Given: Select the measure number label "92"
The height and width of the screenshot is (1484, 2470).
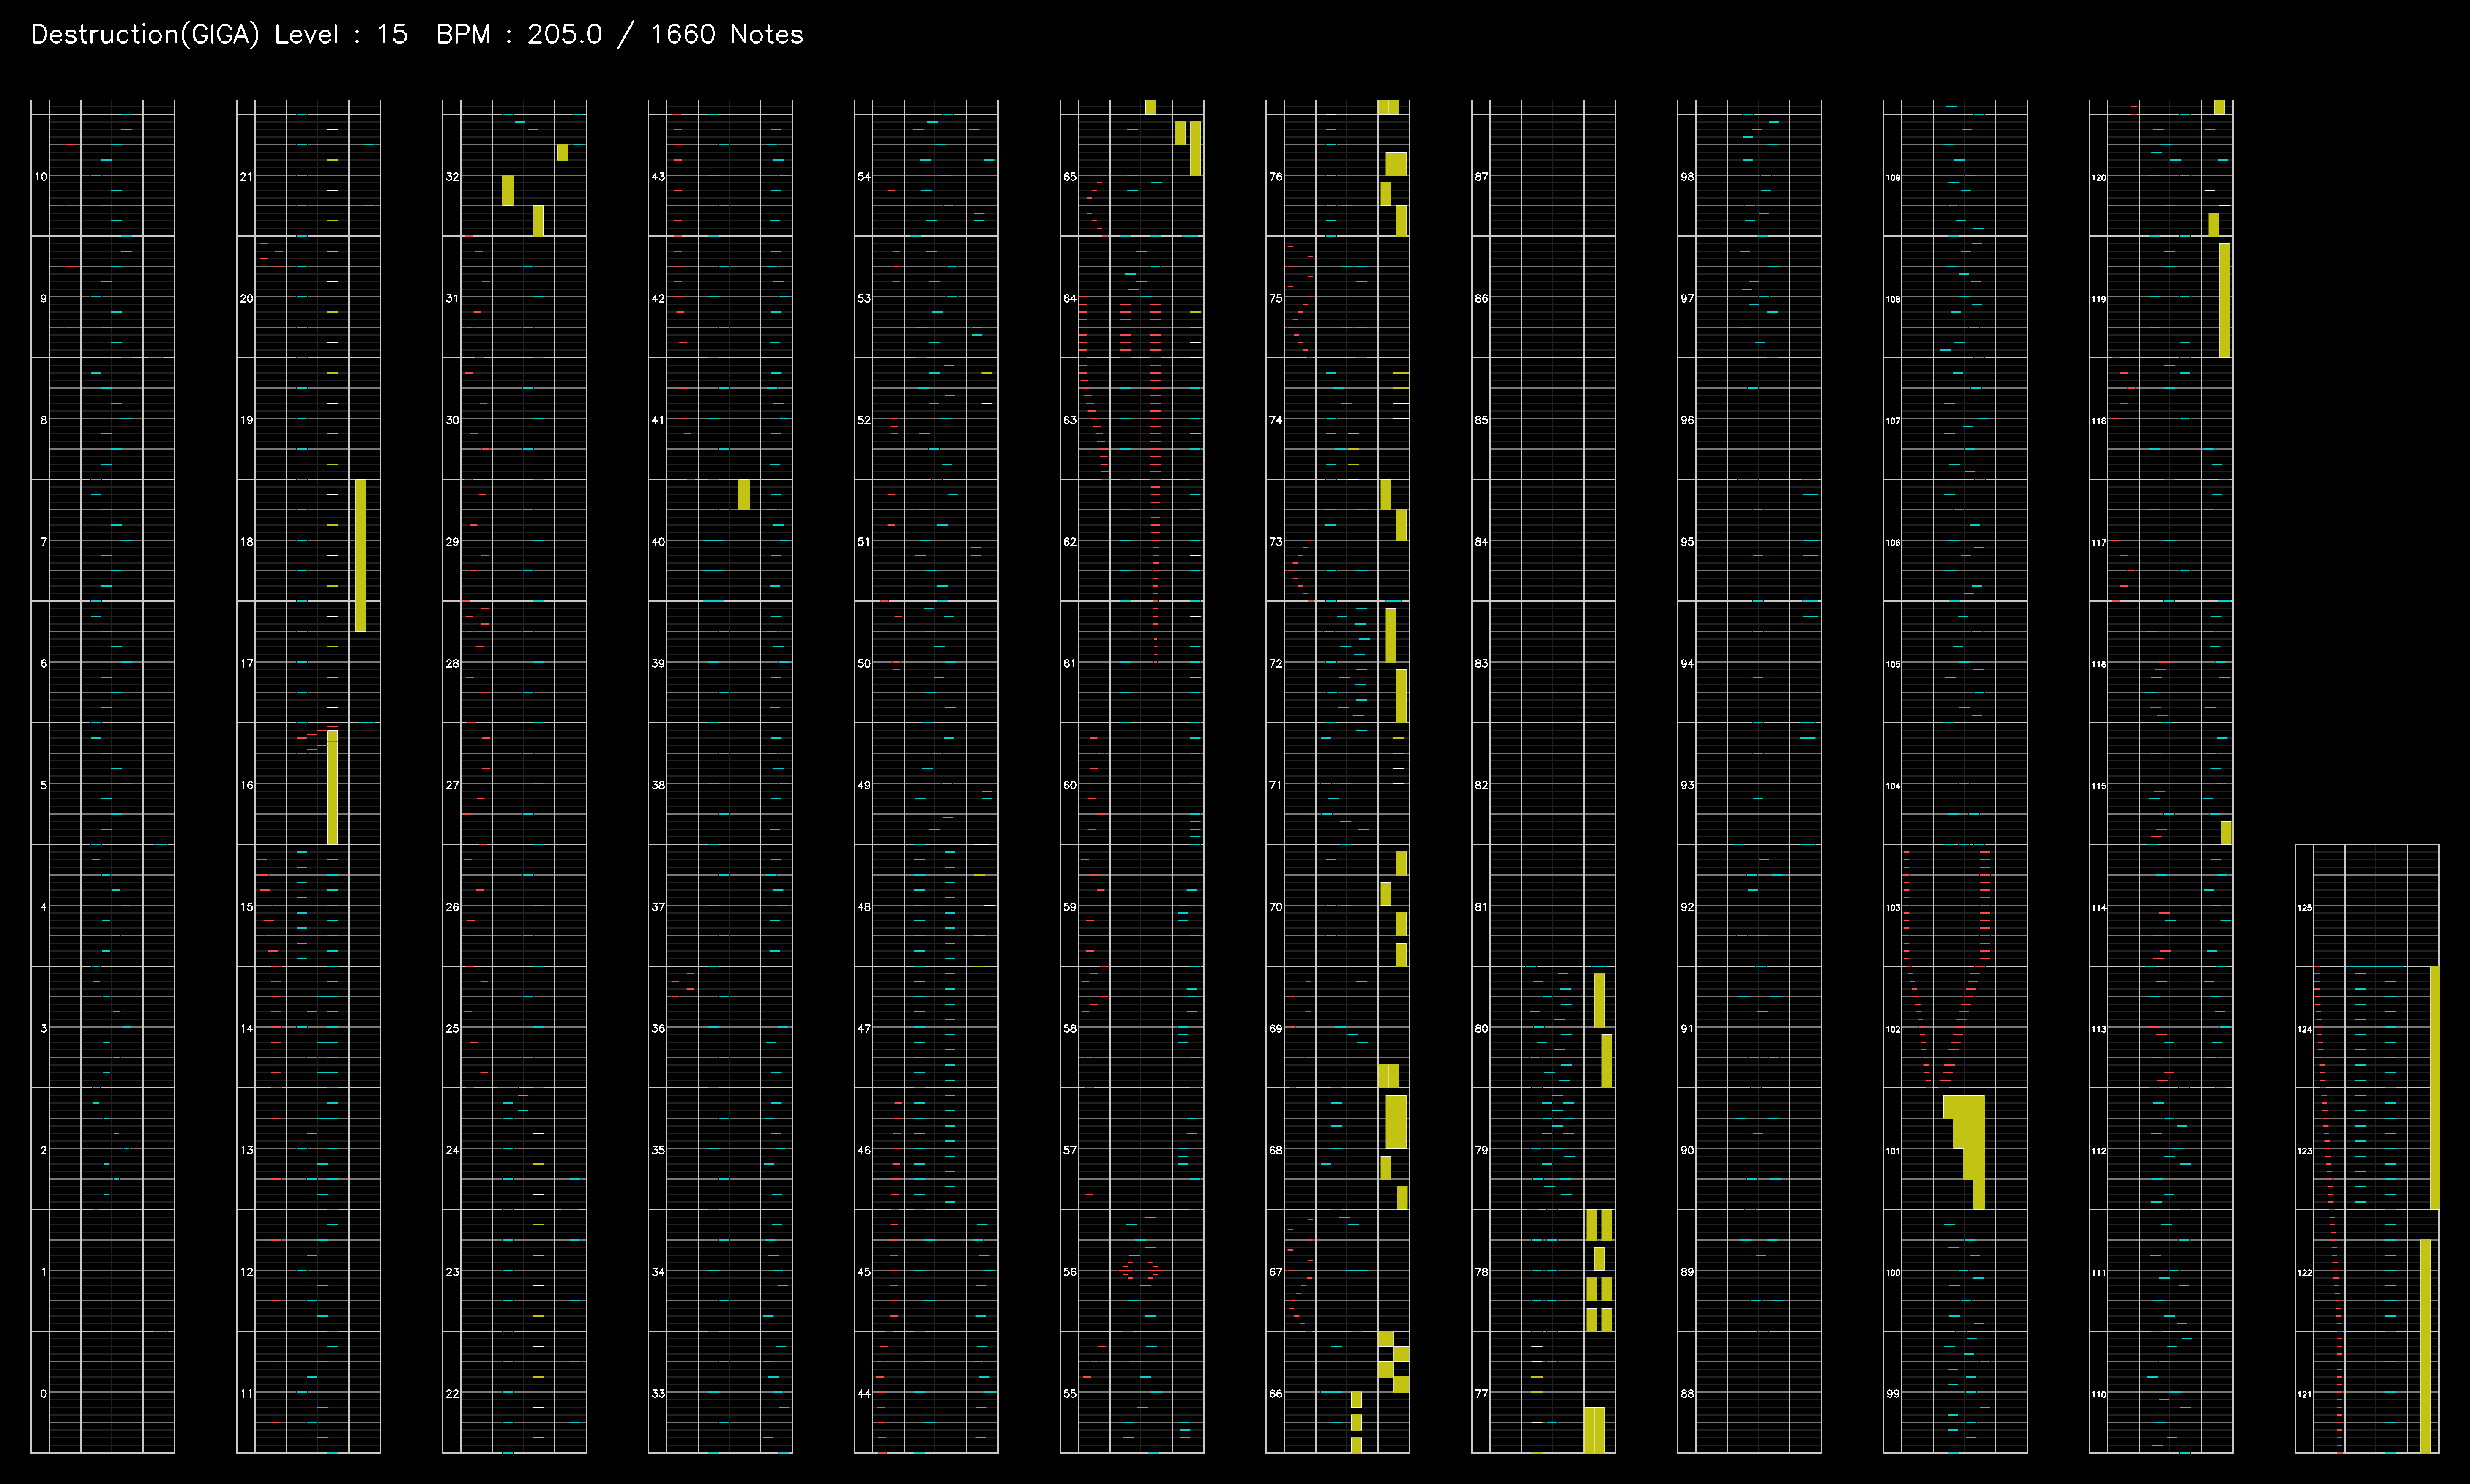Looking at the screenshot, I should [x=1688, y=907].
